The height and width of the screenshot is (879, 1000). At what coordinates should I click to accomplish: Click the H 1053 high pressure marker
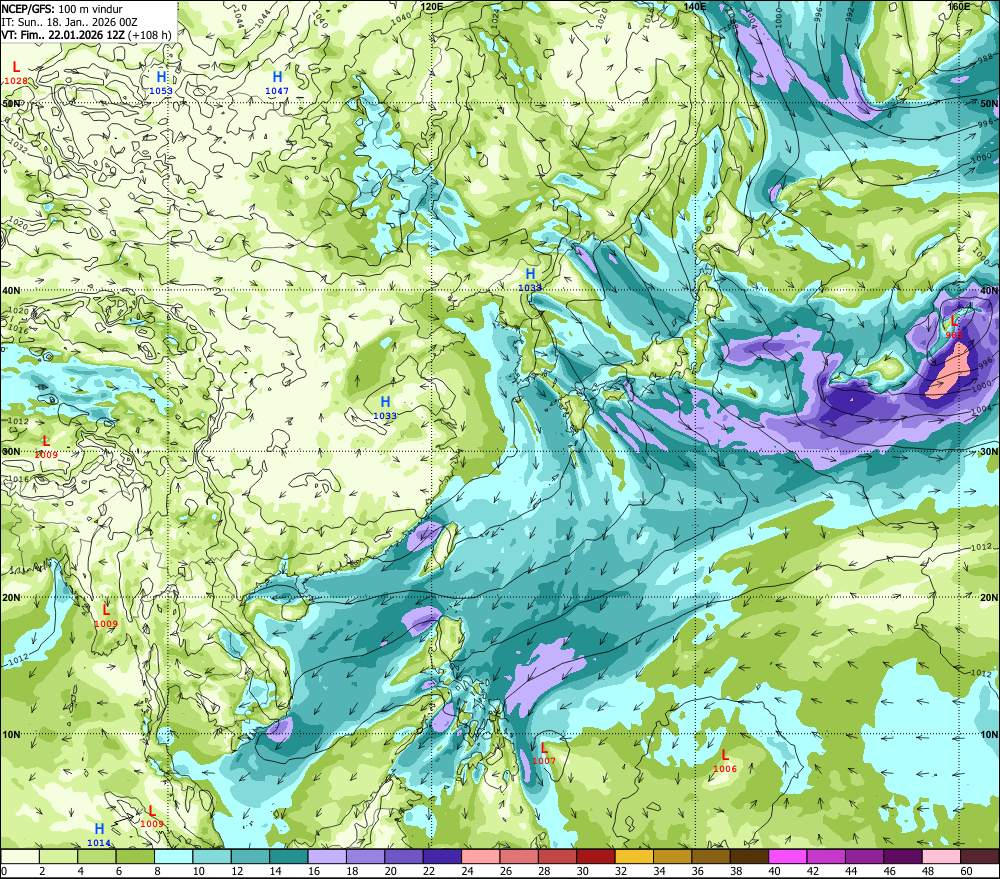pyautogui.click(x=161, y=83)
